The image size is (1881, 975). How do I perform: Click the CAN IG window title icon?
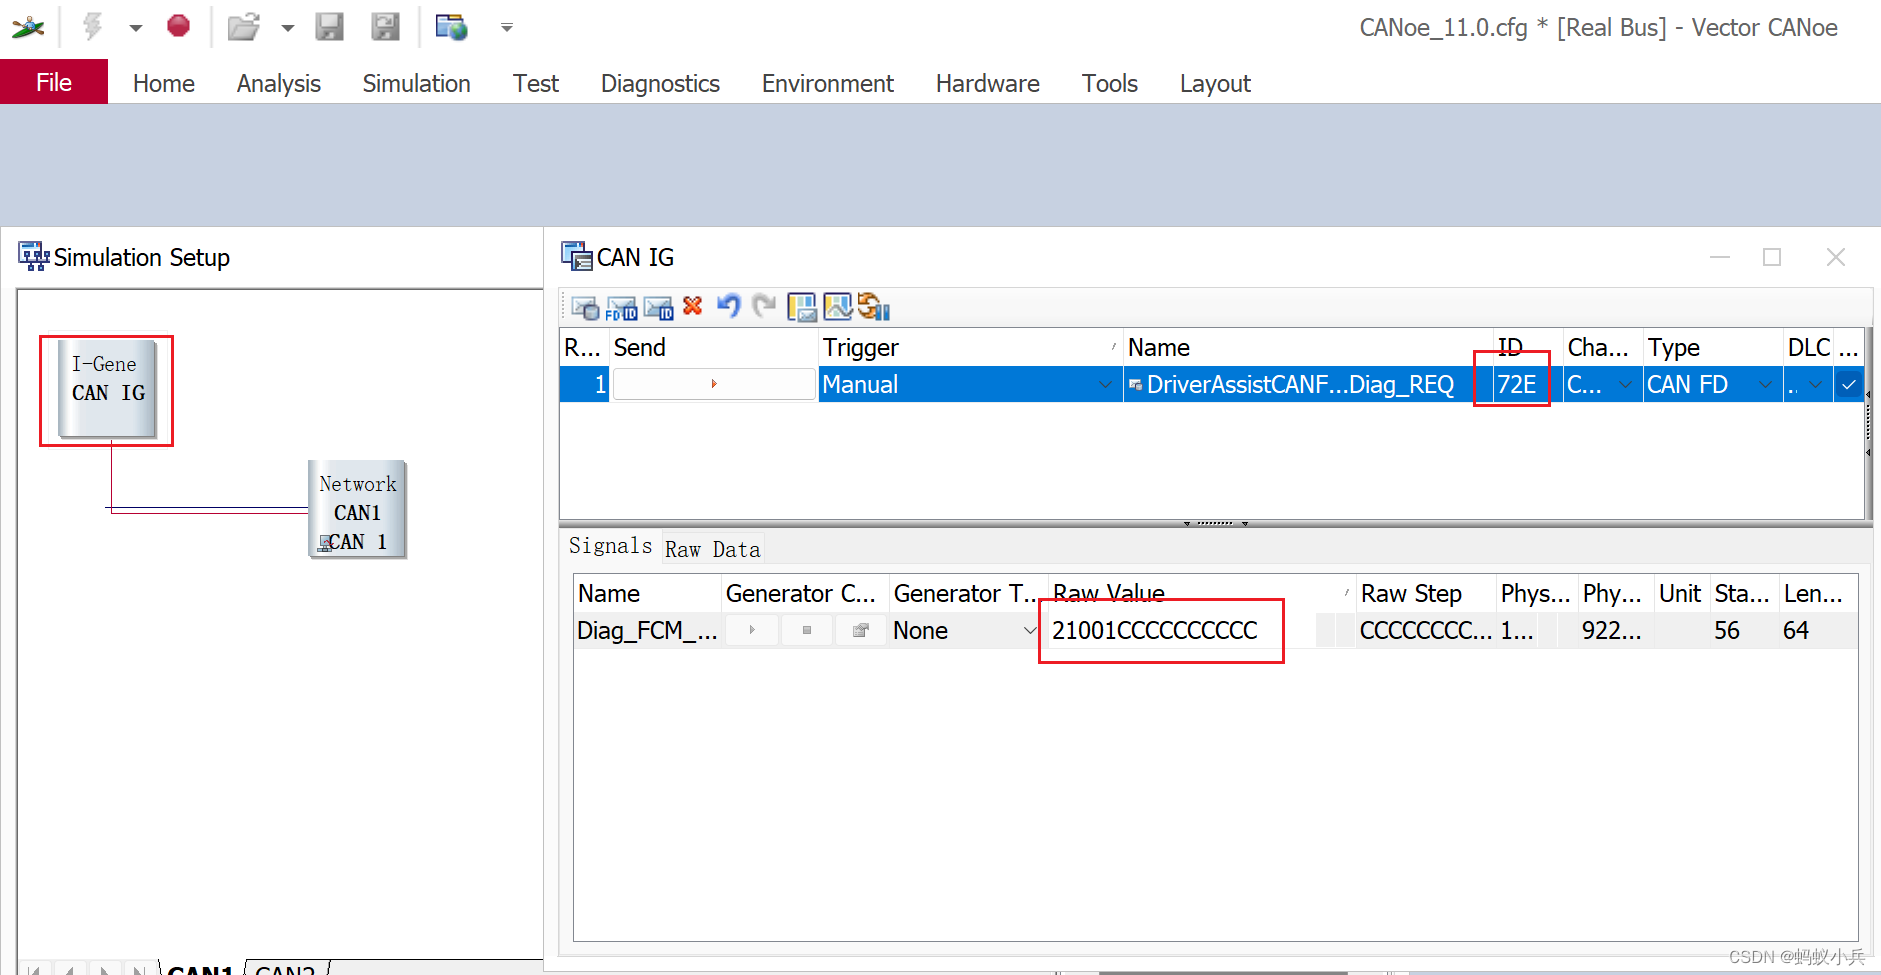pos(577,257)
